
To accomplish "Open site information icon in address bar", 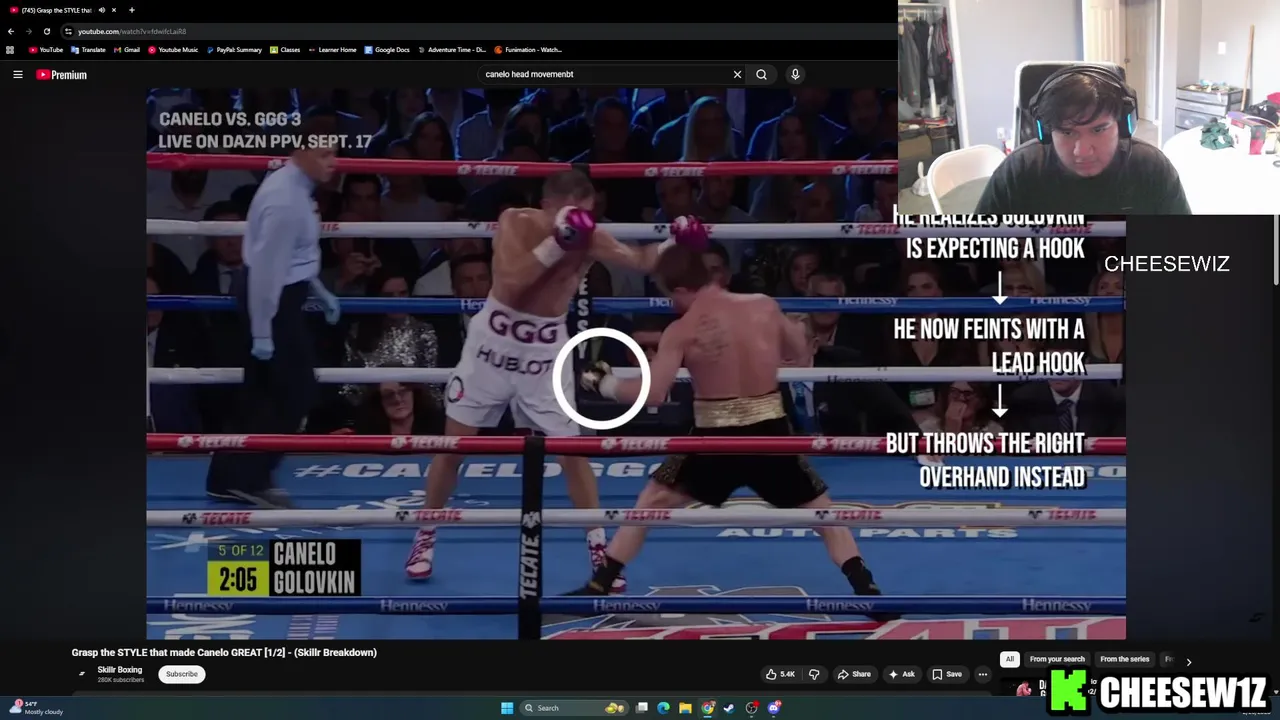I will [68, 31].
